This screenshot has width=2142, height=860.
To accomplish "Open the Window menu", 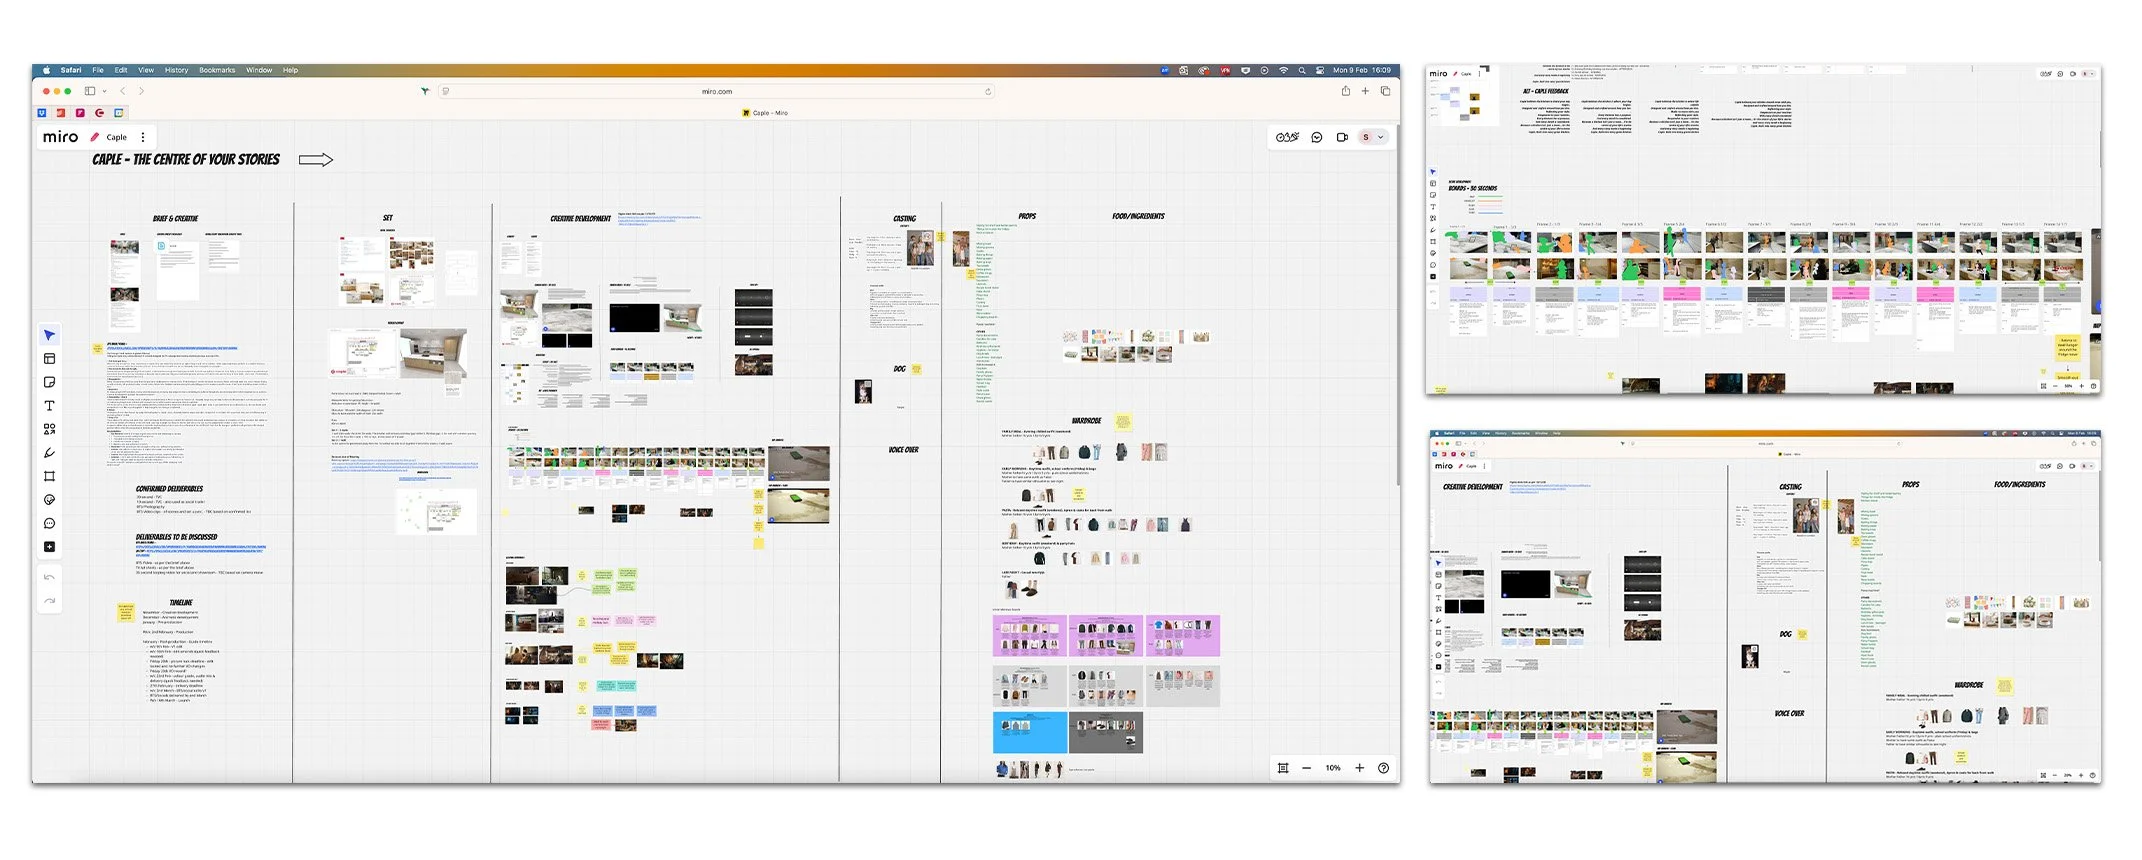I will 259,70.
